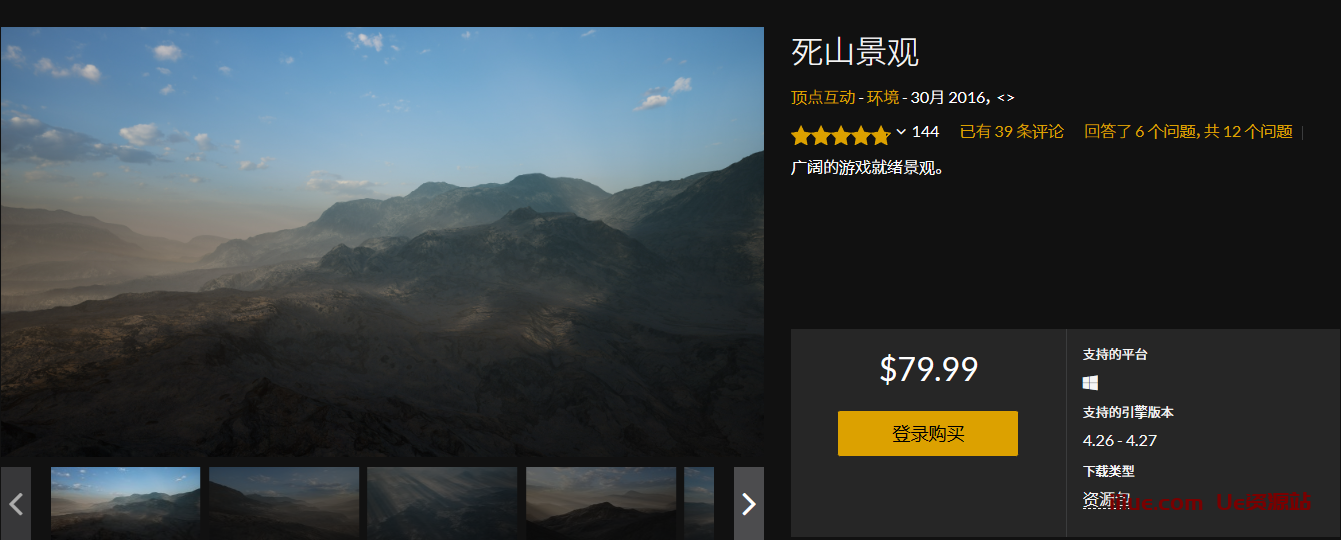Click the fifth gold rating star
The width and height of the screenshot is (1341, 540).
[x=879, y=135]
